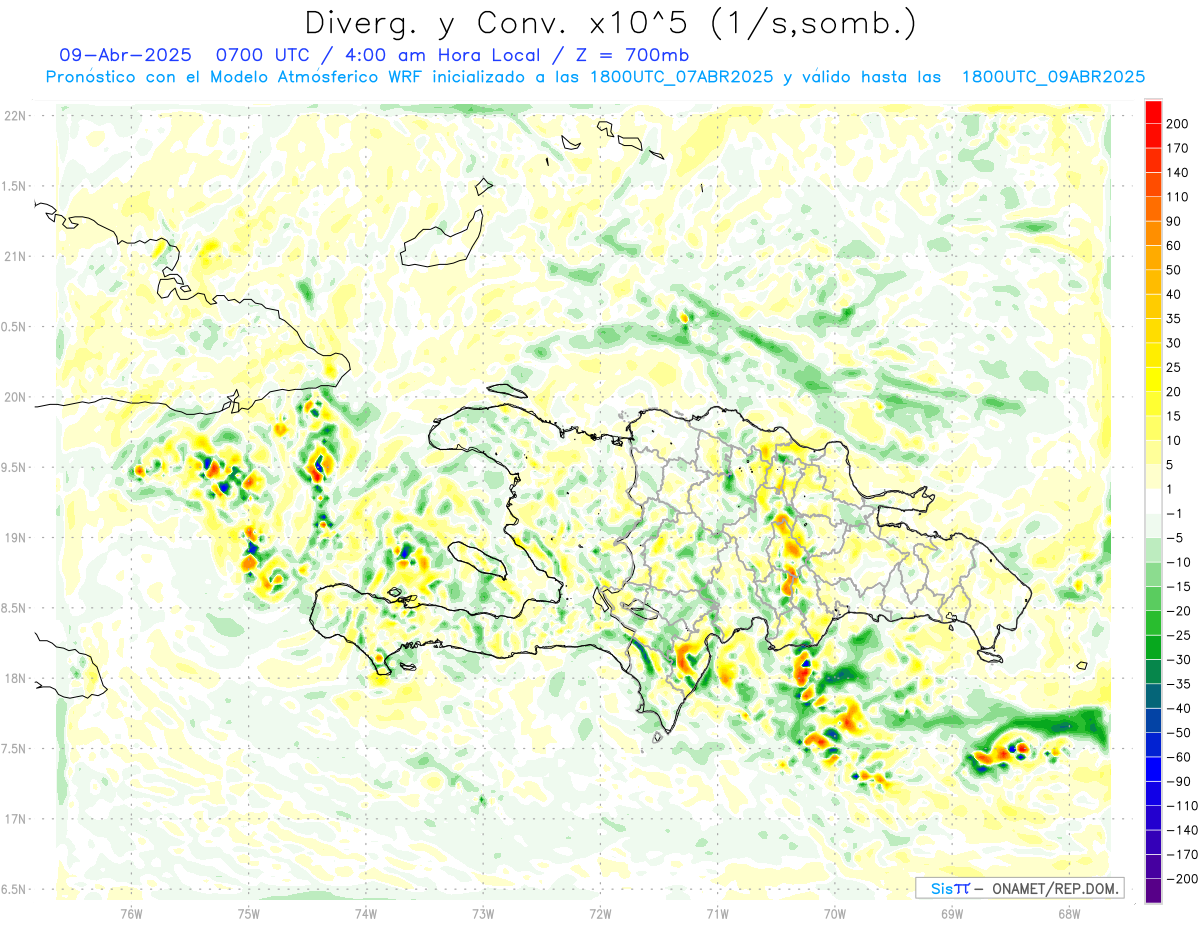Click the '50' colorbar value

(x=1174, y=269)
